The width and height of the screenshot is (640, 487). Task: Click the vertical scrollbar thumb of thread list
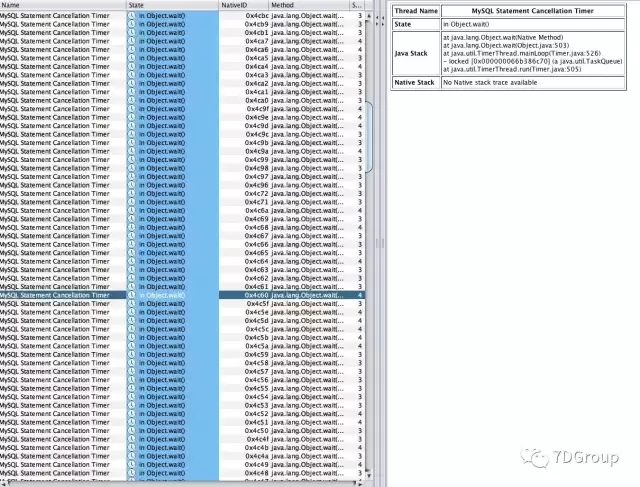click(369, 137)
